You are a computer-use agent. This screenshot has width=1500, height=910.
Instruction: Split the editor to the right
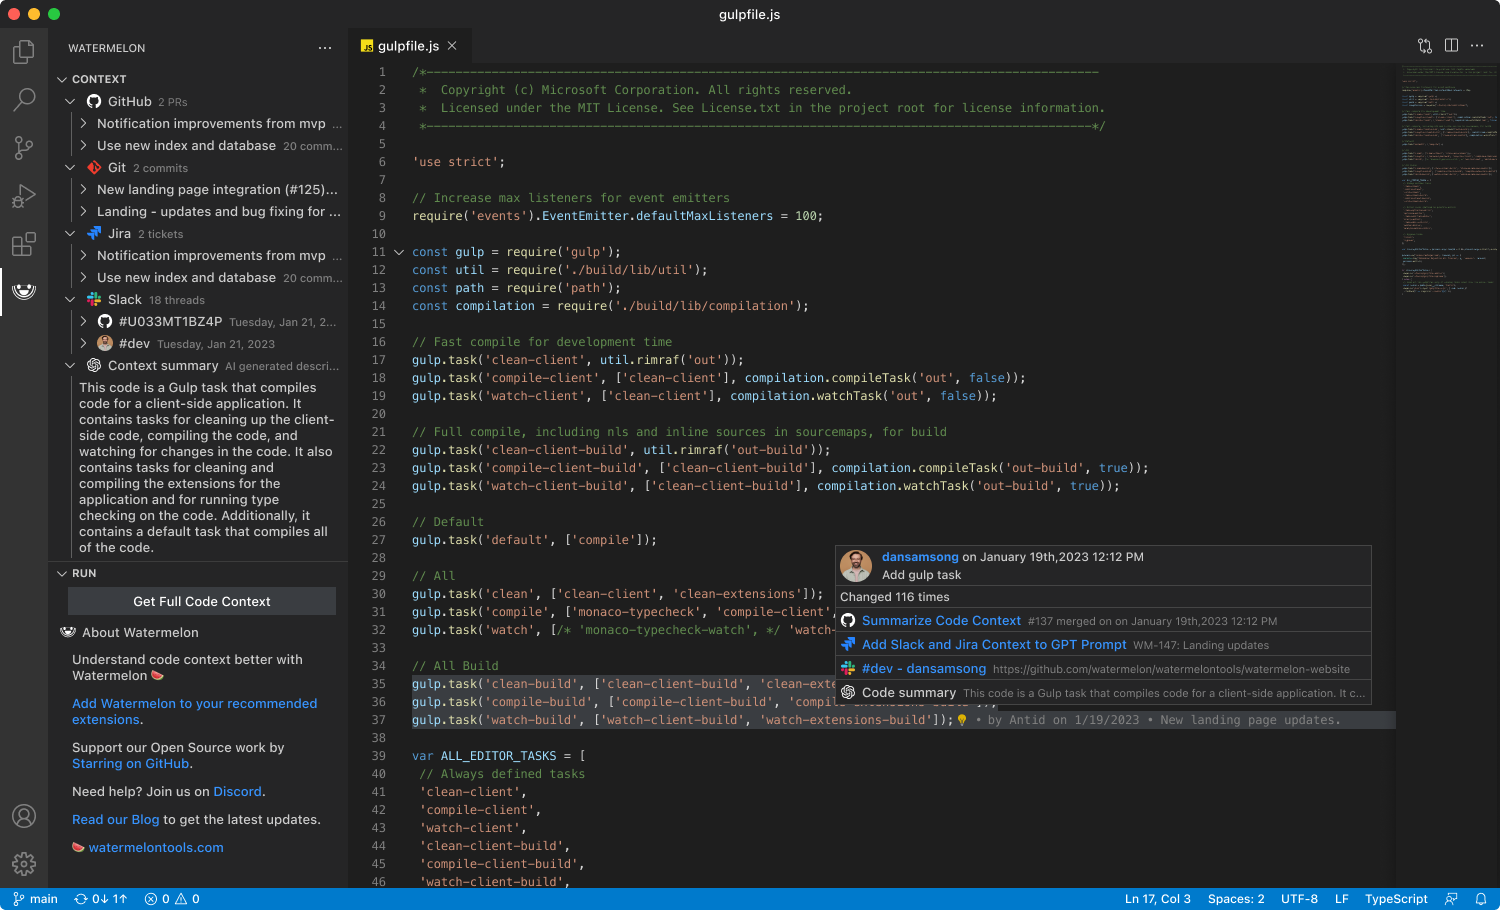(1451, 46)
